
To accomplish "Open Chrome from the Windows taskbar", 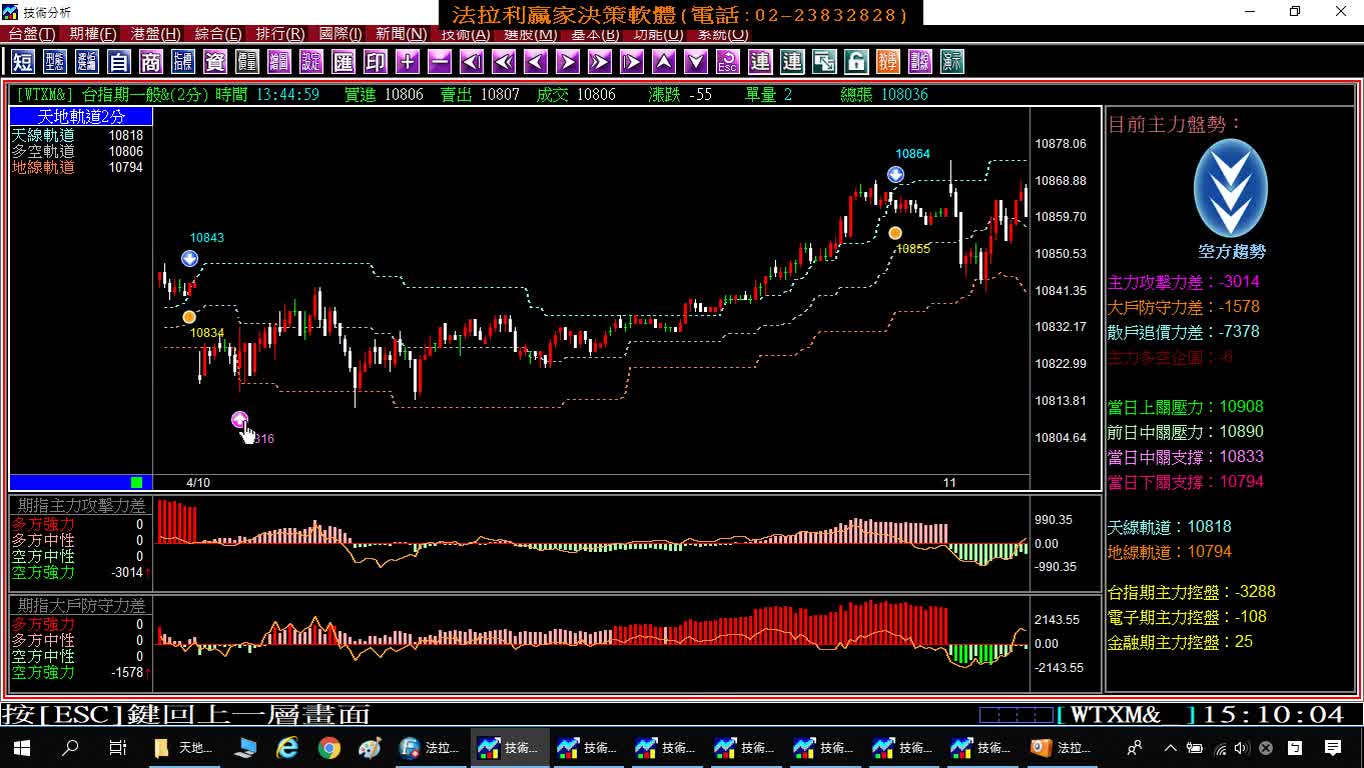I will [329, 747].
